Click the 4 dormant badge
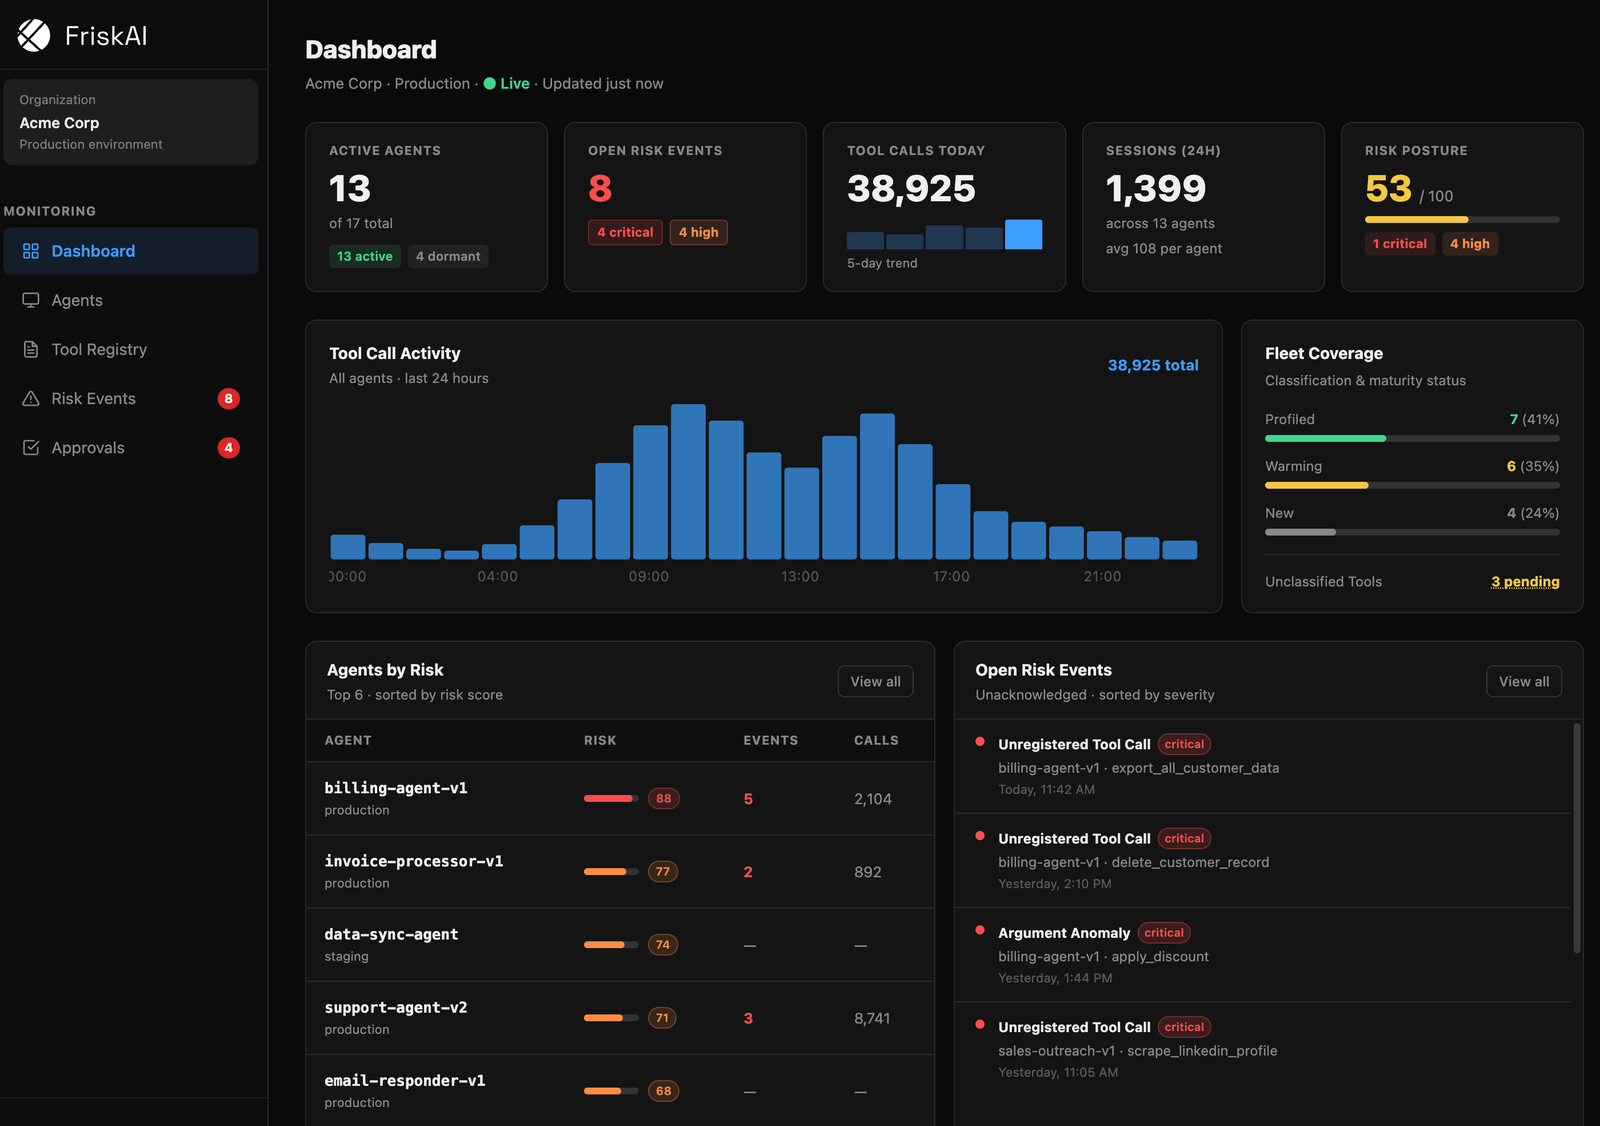This screenshot has width=1600, height=1126. pos(448,257)
